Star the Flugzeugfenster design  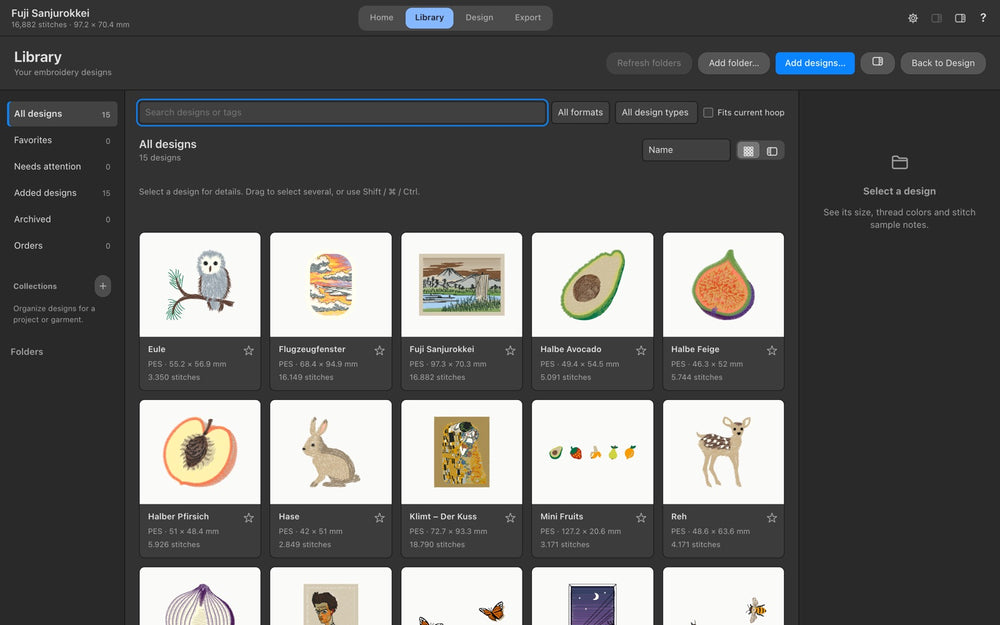tap(379, 350)
